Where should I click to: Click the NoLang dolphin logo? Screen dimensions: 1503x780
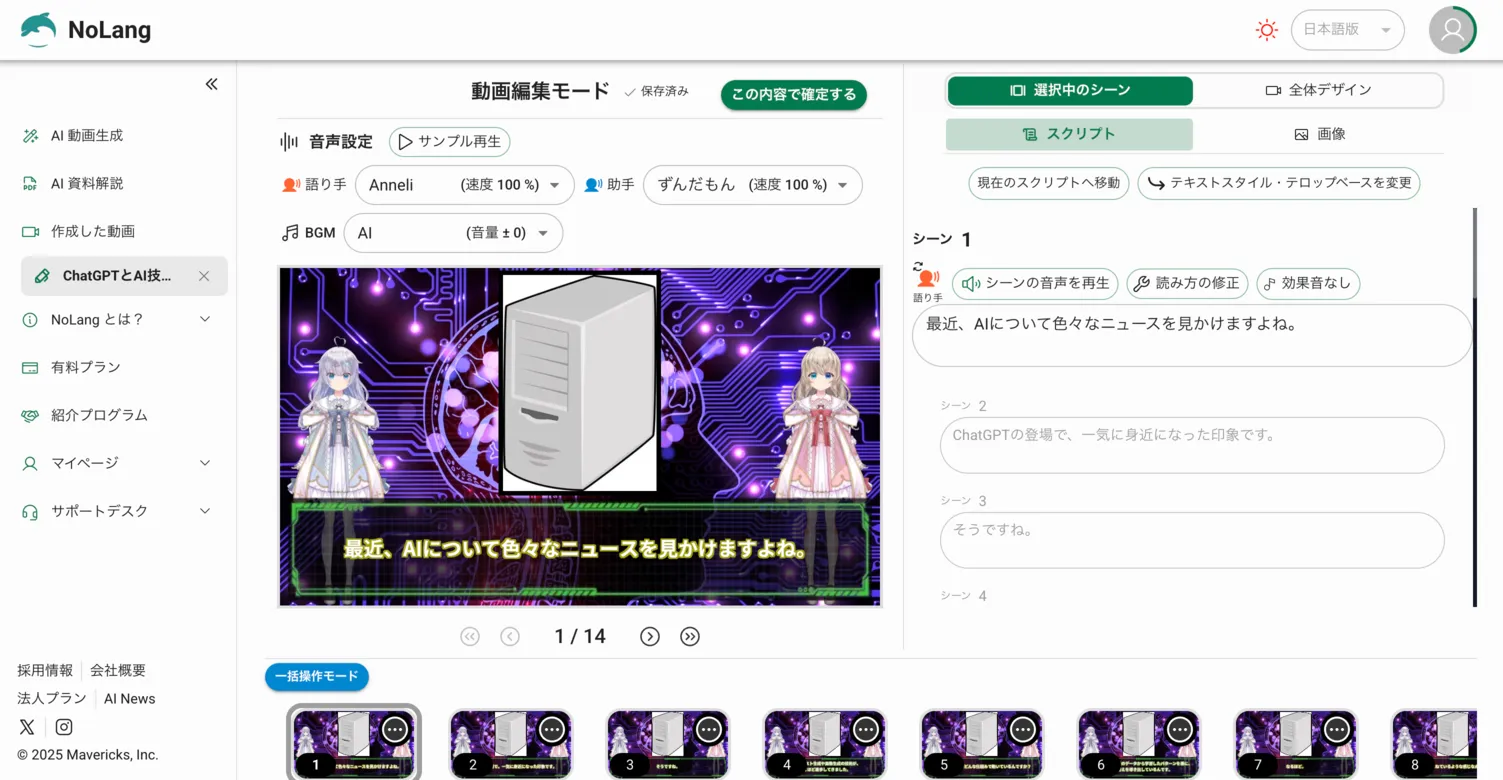pos(39,30)
